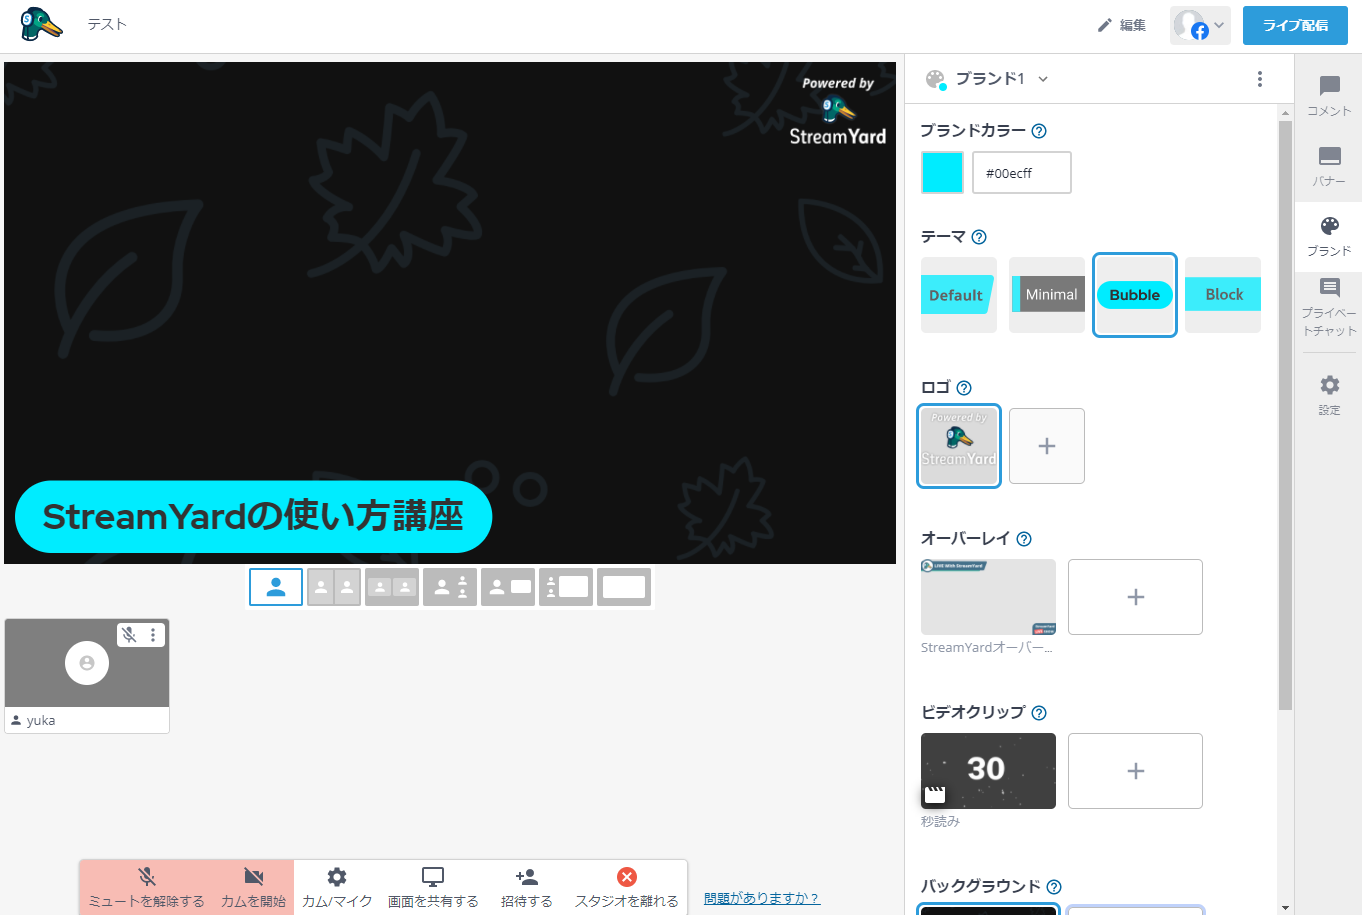Turn on camera with カムを開始

[x=253, y=887]
